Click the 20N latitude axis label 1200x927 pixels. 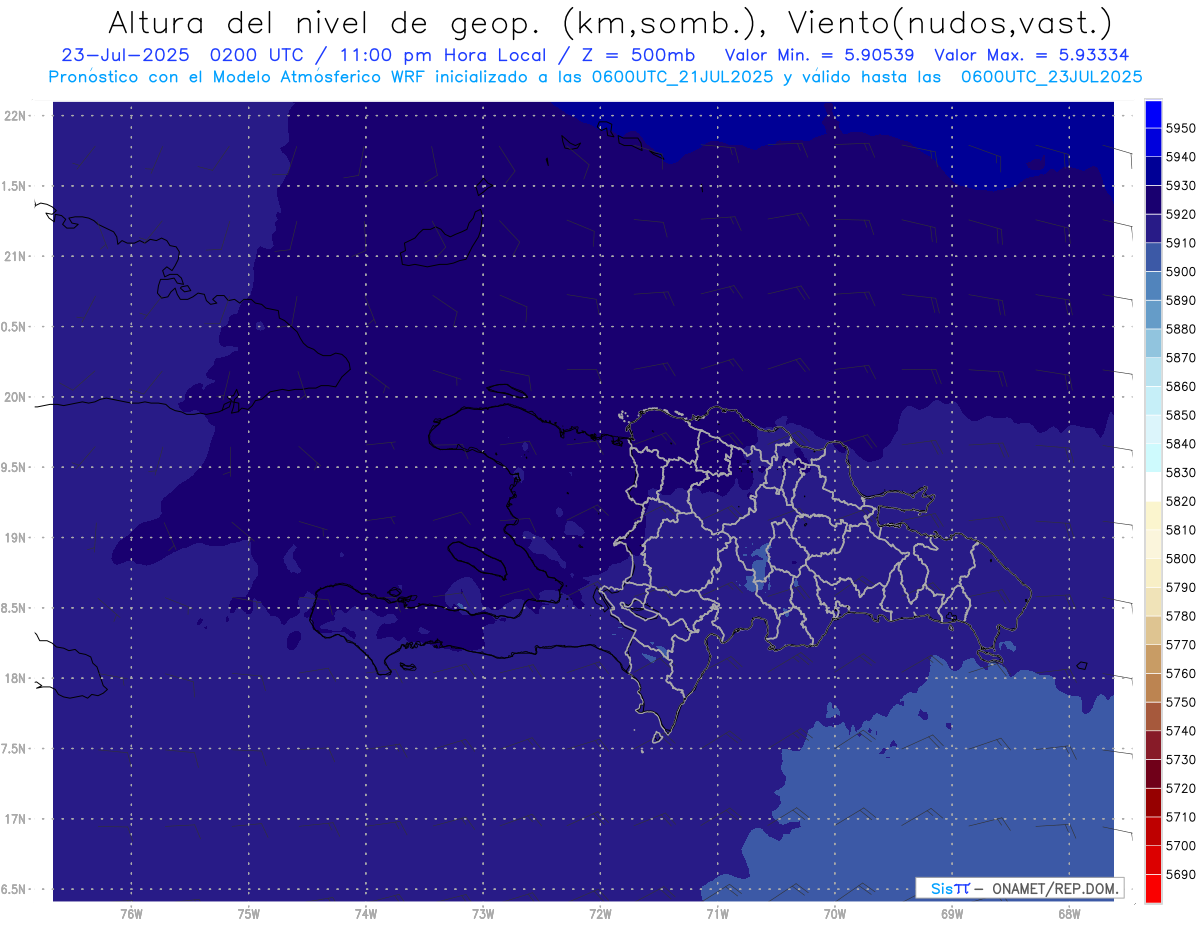(x=15, y=397)
